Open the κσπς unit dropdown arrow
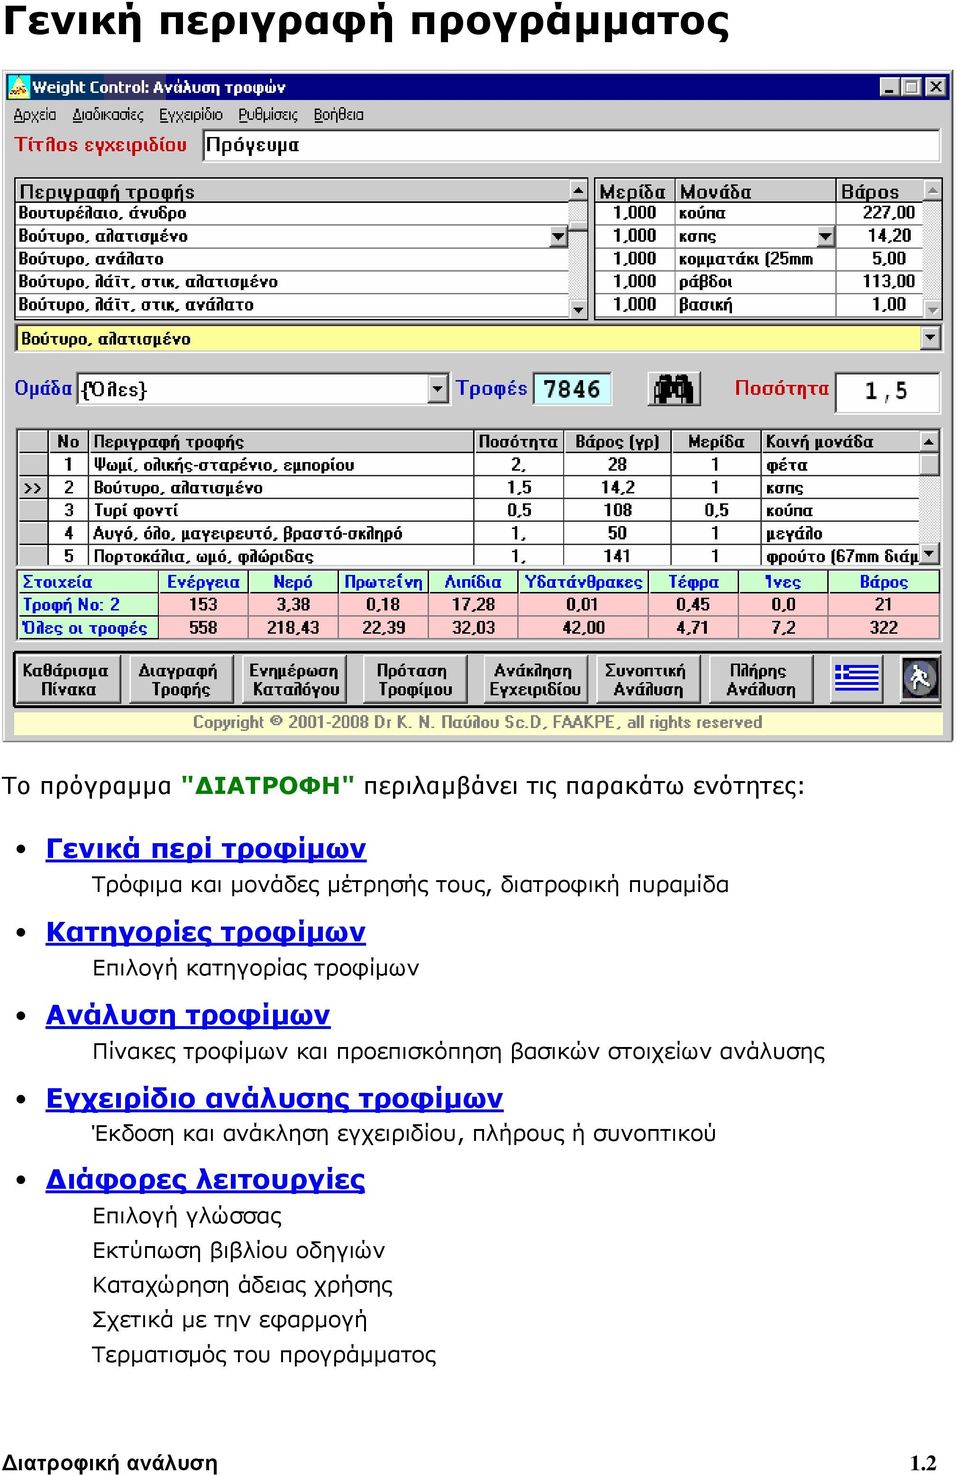Screen dimensions: 960x1475 pos(825,236)
